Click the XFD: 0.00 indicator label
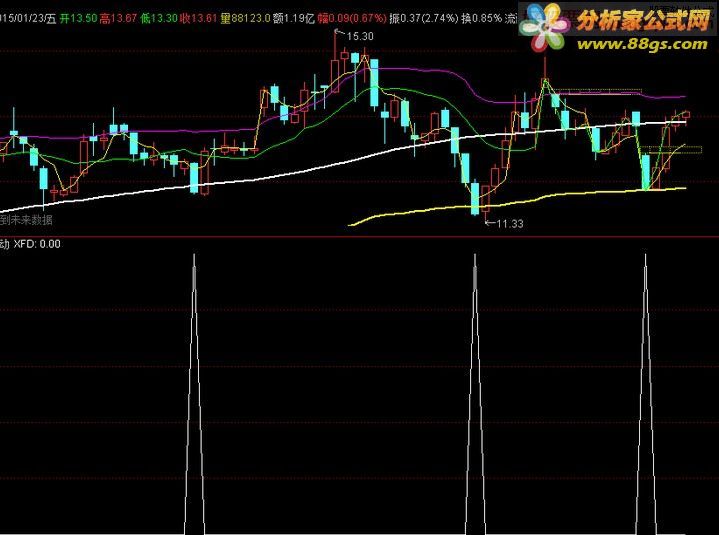Image resolution: width=719 pixels, height=535 pixels. (x=37, y=244)
